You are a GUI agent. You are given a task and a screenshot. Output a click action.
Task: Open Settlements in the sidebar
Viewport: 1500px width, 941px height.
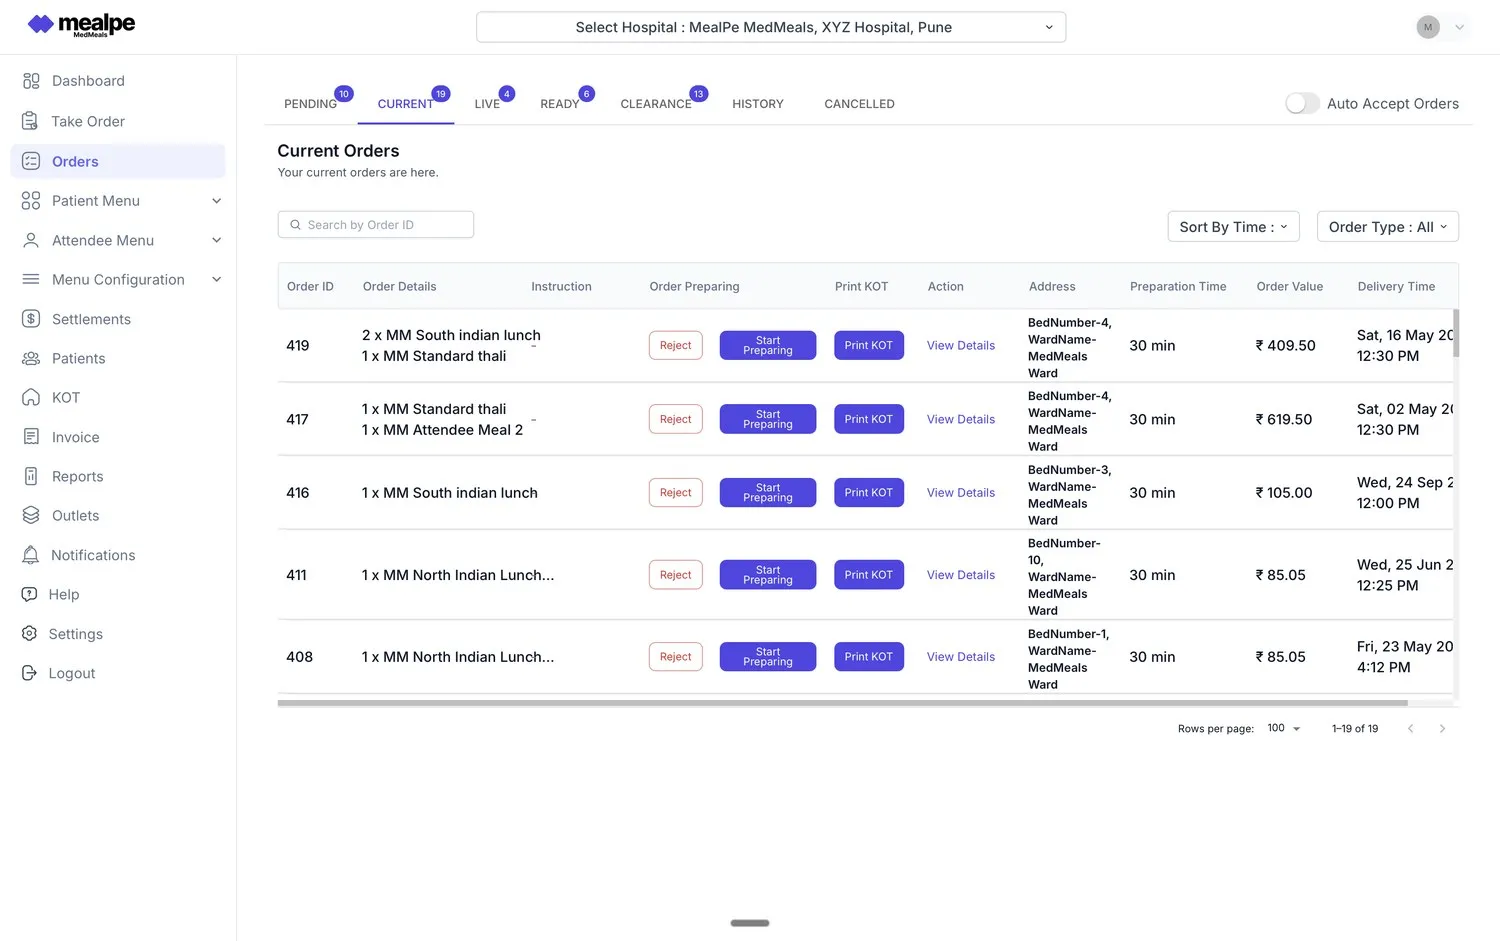(118, 319)
